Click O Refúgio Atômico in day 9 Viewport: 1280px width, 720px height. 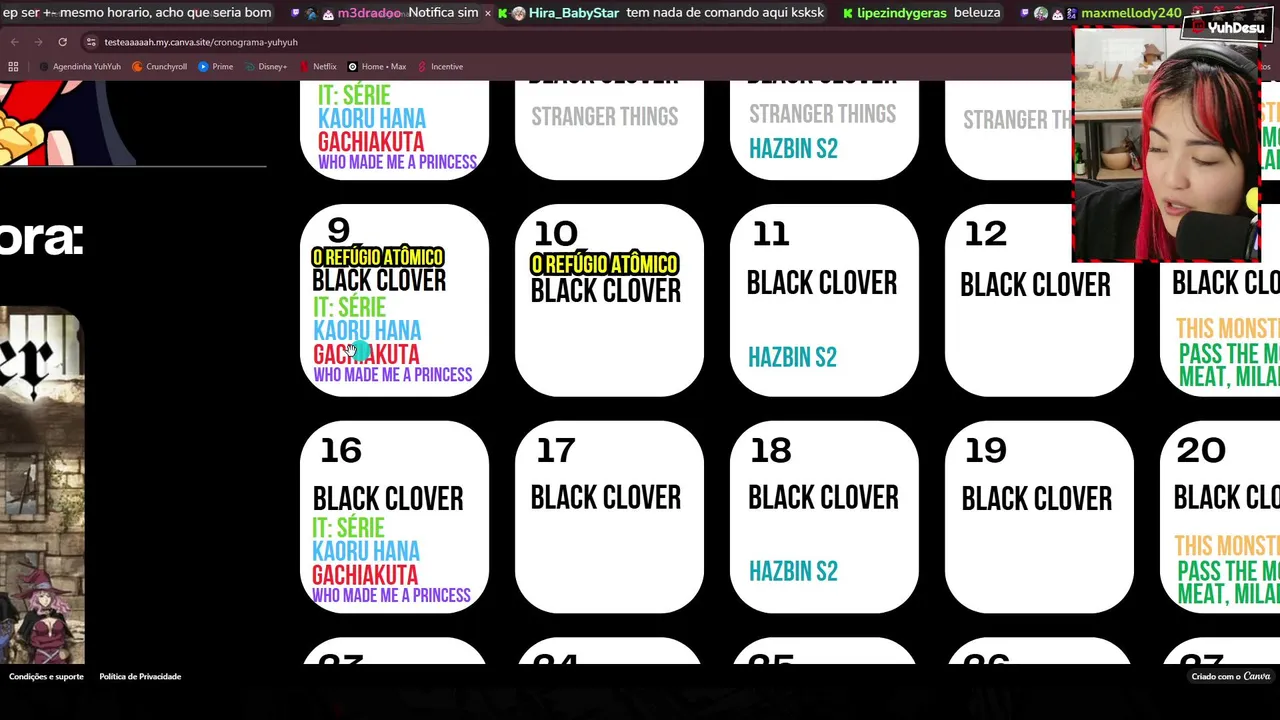378,258
